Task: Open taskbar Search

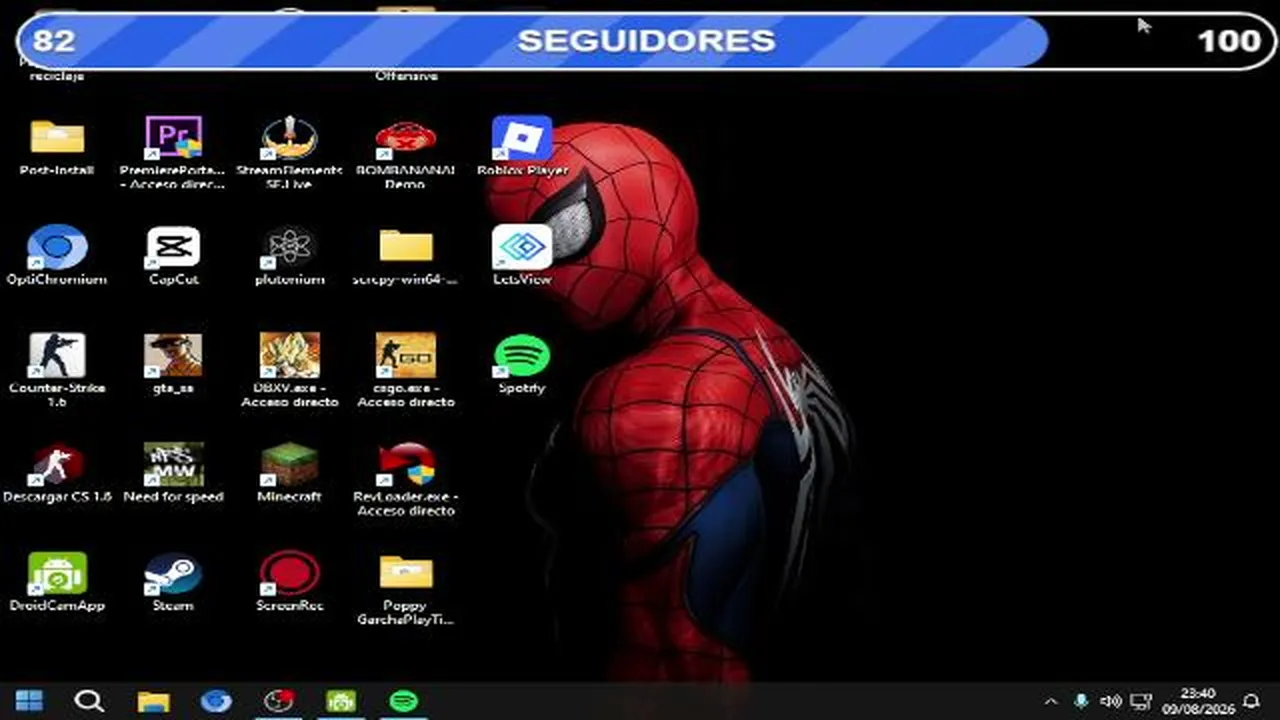Action: coord(89,701)
